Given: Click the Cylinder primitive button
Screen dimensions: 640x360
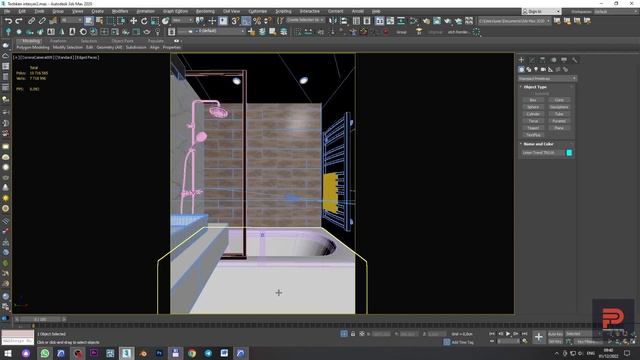Looking at the screenshot, I should click(533, 114).
